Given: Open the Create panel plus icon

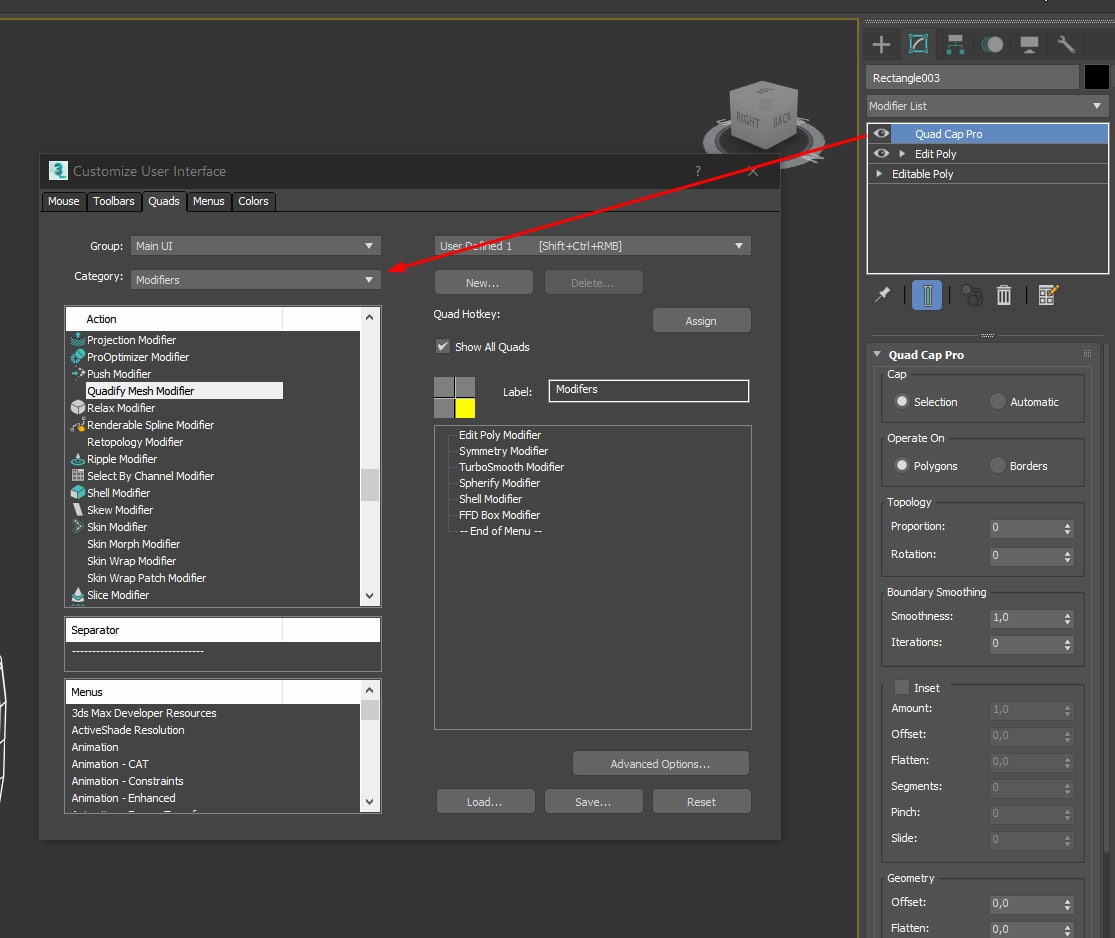Looking at the screenshot, I should click(881, 44).
